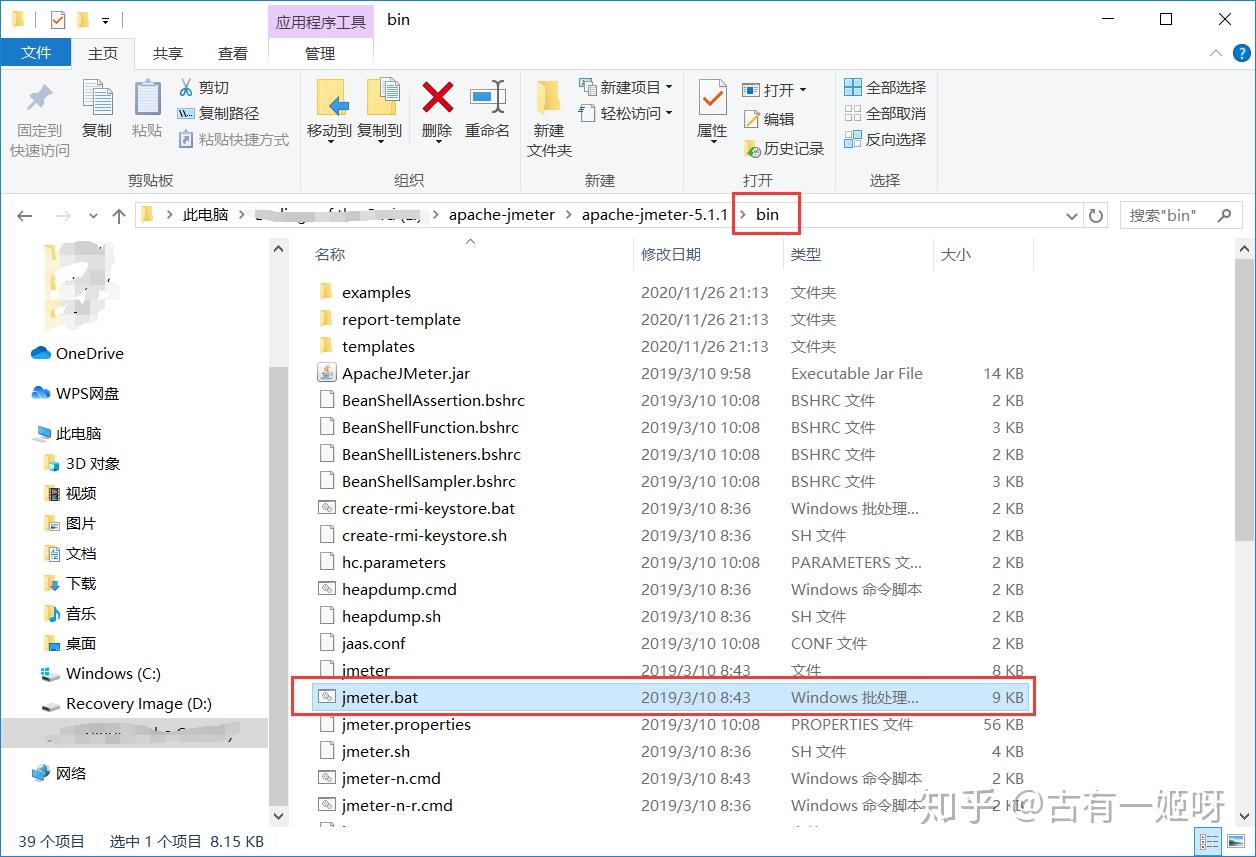Open the recent locations dropdown arrow

tap(94, 215)
